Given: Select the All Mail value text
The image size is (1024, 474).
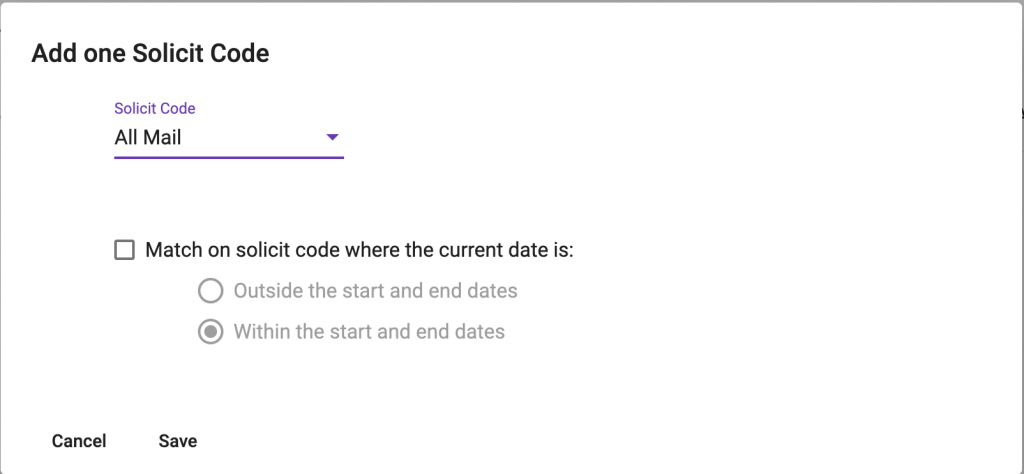Looking at the screenshot, I should click(148, 138).
